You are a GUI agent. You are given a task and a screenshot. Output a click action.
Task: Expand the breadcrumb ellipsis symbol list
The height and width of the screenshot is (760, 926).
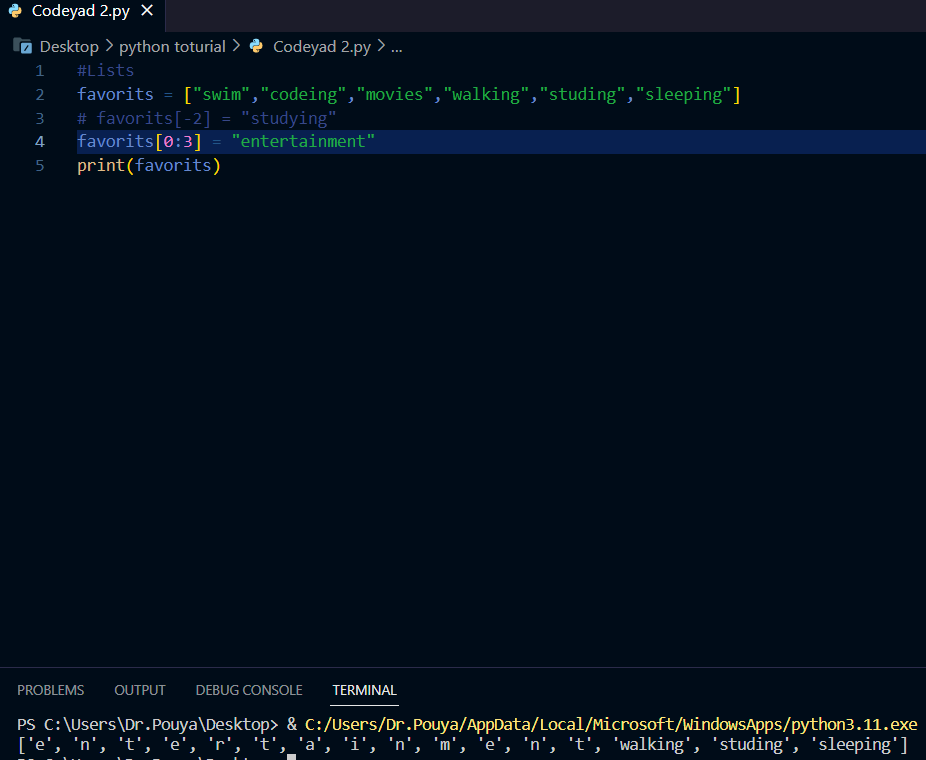point(396,46)
